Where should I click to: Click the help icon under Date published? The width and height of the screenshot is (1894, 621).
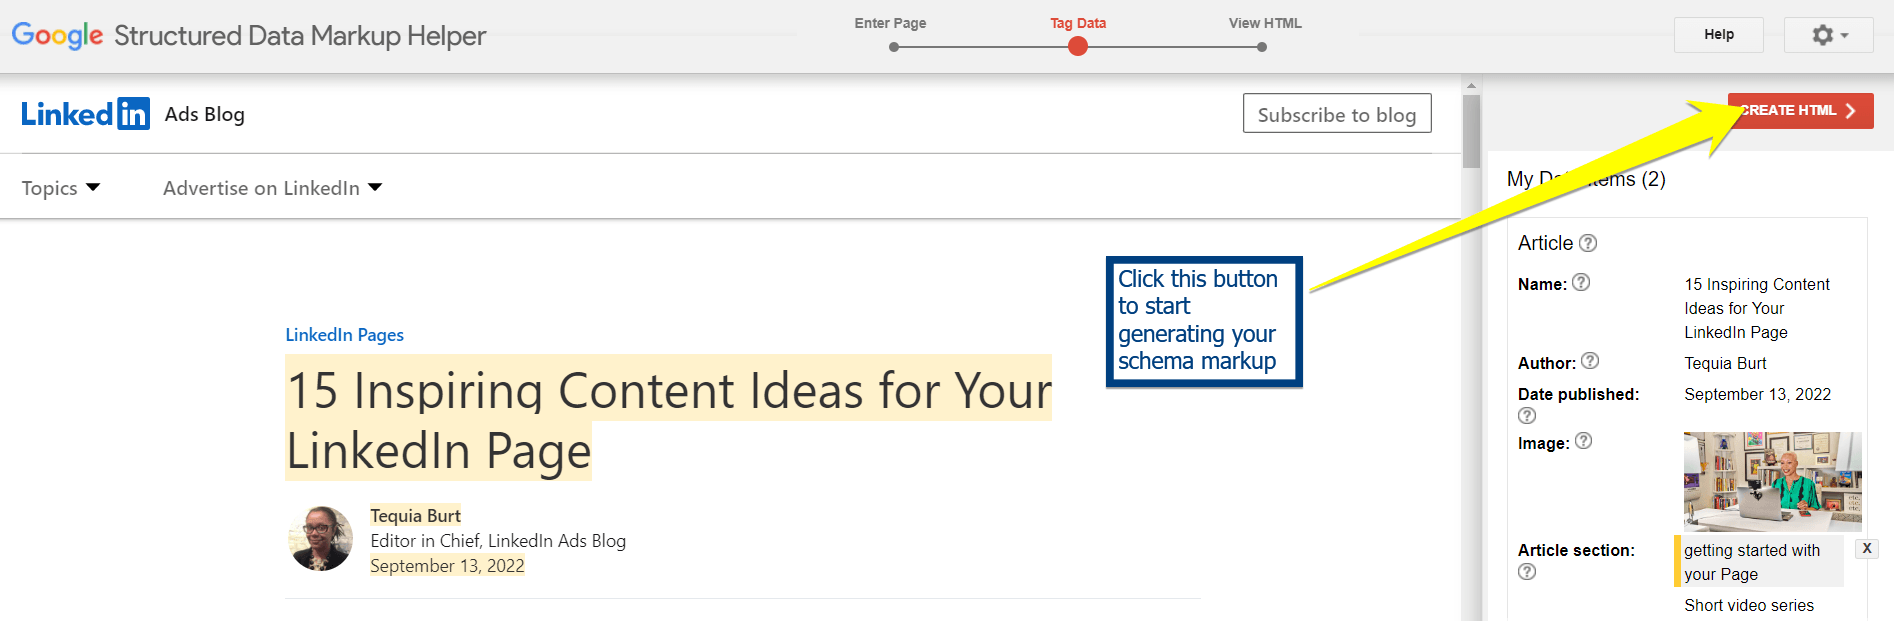1527,415
